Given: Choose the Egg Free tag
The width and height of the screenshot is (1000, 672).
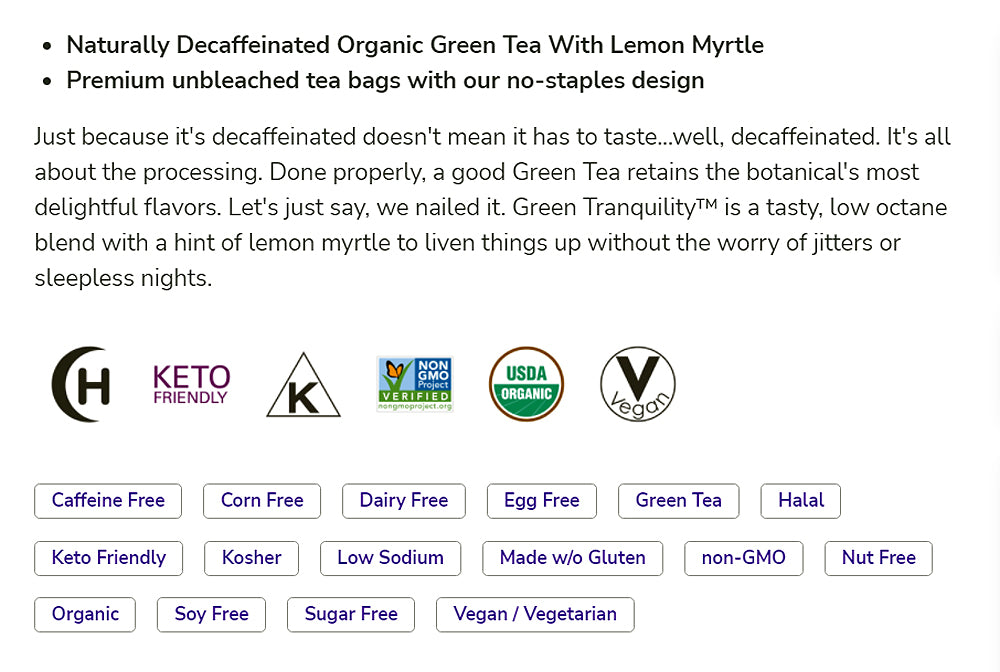Looking at the screenshot, I should [542, 501].
